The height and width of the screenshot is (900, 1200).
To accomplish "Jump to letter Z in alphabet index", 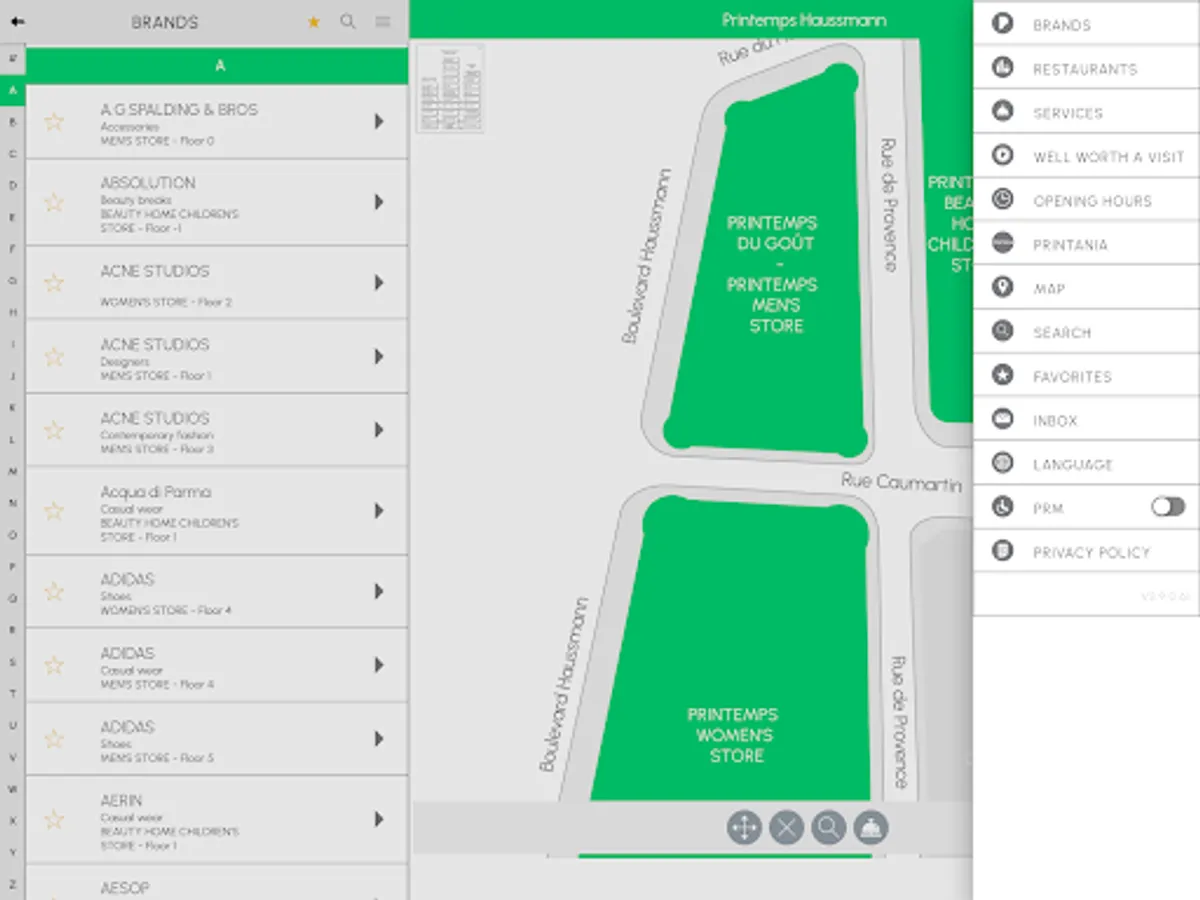I will pos(12,884).
